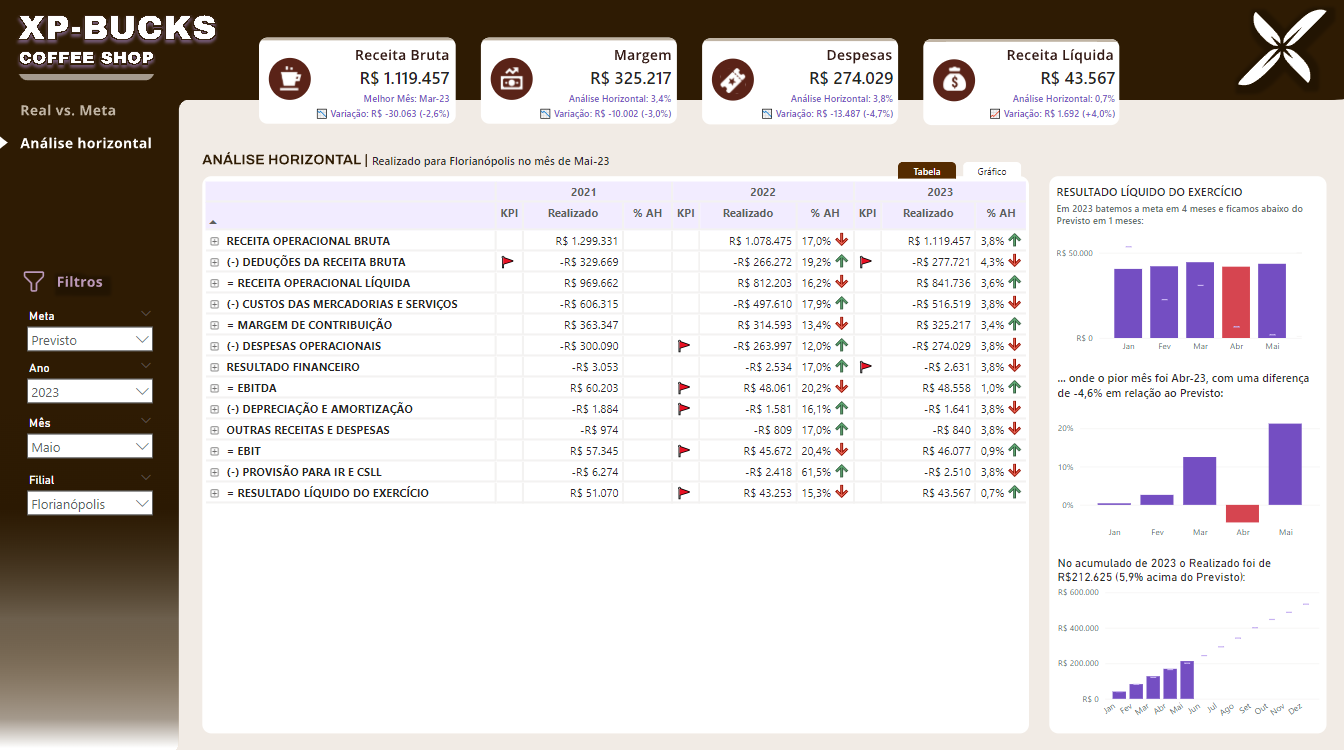This screenshot has width=1344, height=750.
Task: Select the Tabela tab
Action: [x=927, y=171]
